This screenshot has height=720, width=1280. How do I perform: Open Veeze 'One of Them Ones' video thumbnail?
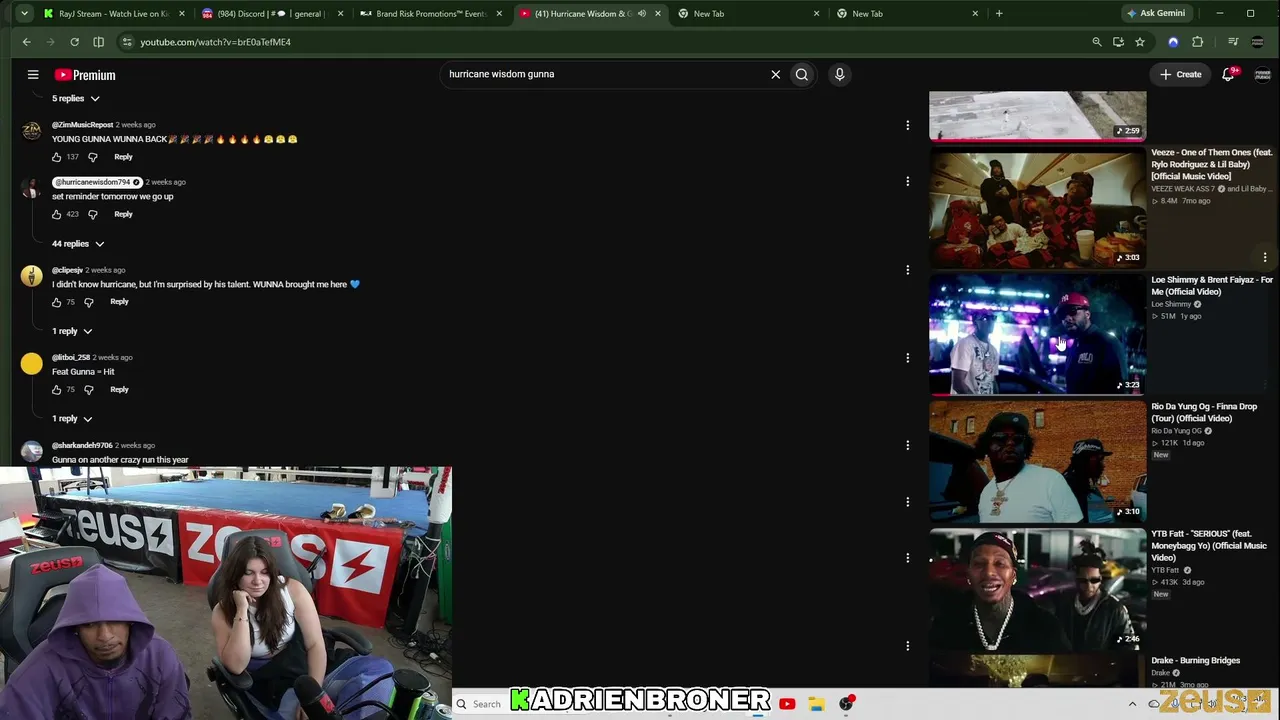tap(1038, 208)
